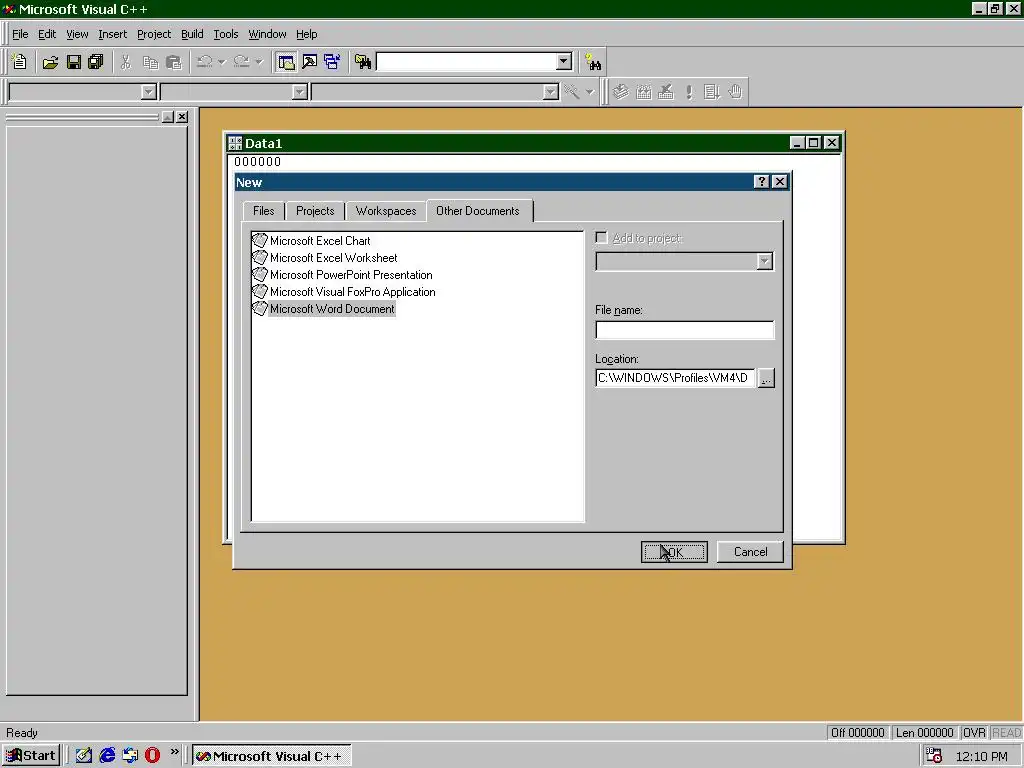Select Microsoft Visual FoxPro Application

352,292
